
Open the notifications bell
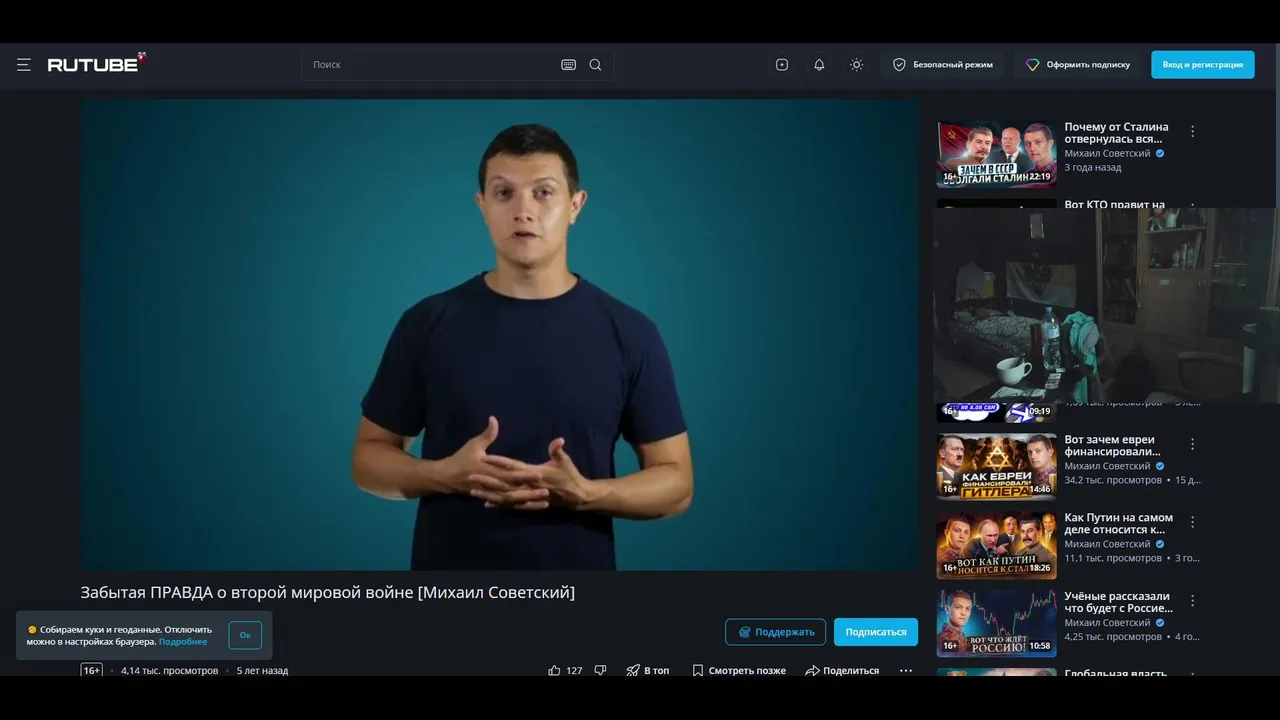[819, 65]
